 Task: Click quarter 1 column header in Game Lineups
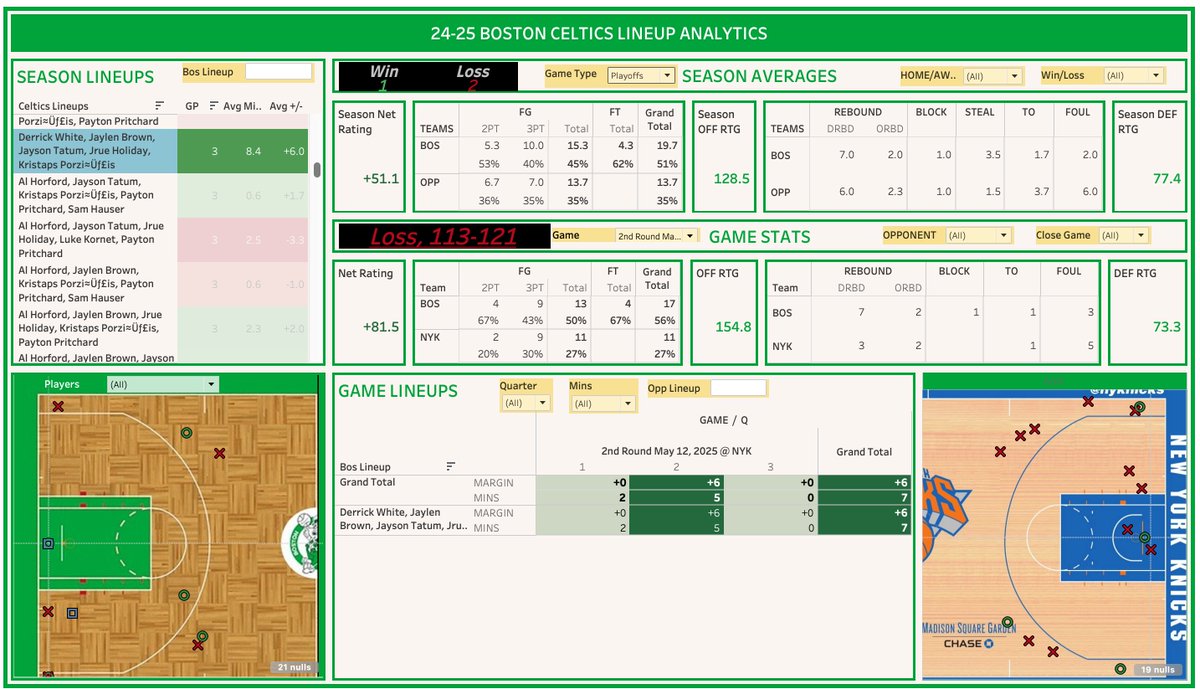pyautogui.click(x=583, y=467)
